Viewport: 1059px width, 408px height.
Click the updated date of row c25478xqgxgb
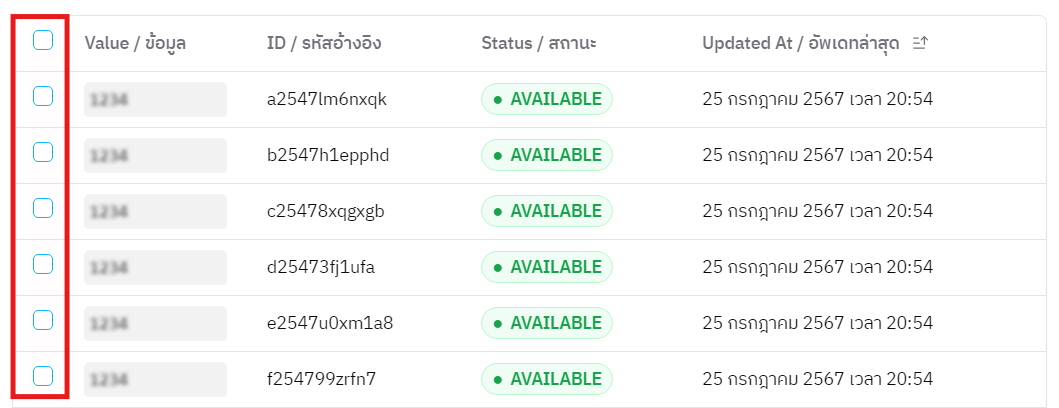pos(817,211)
